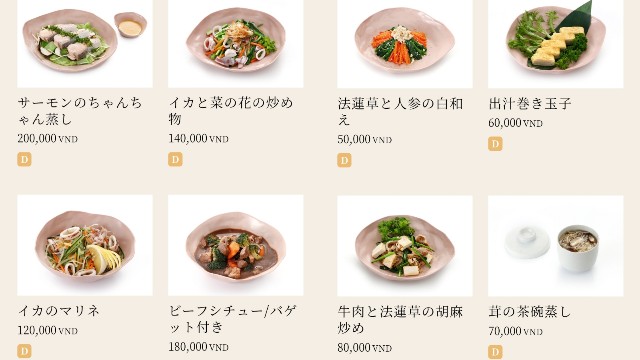Select the 茸の茶碗蒸し title
The image size is (640, 360).
[530, 312]
